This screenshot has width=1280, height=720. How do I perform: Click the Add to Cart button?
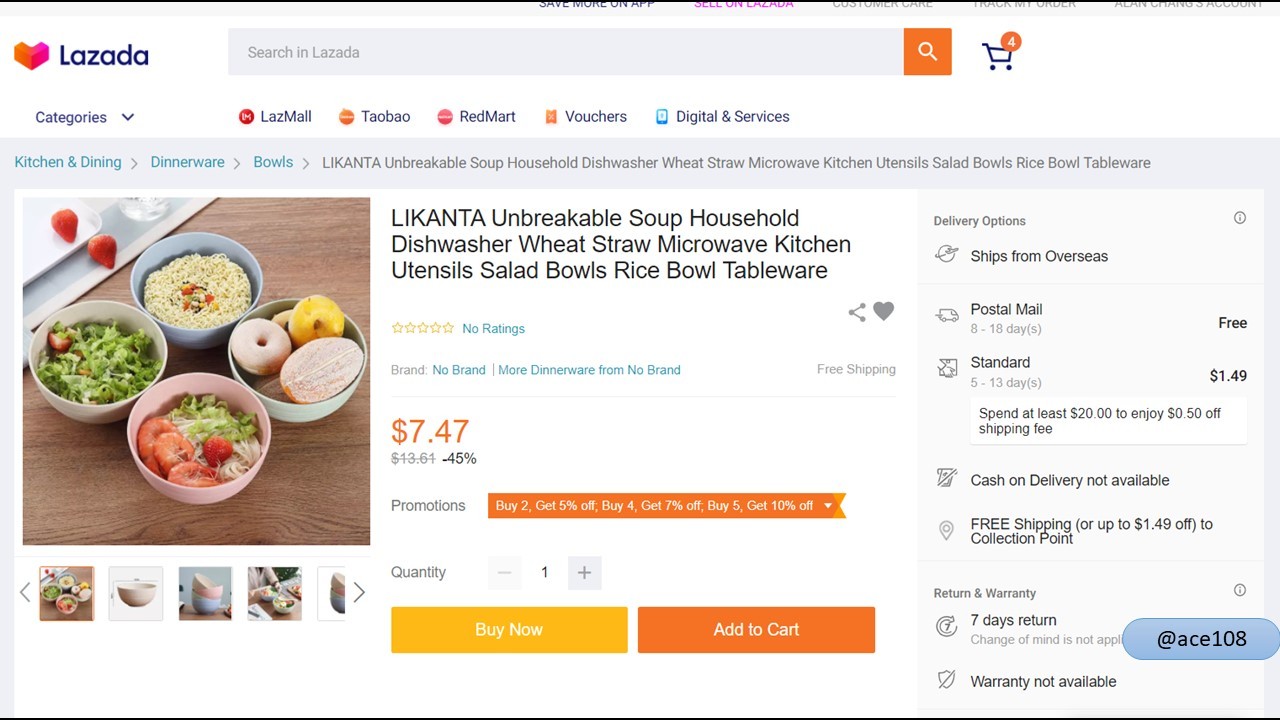click(x=756, y=630)
